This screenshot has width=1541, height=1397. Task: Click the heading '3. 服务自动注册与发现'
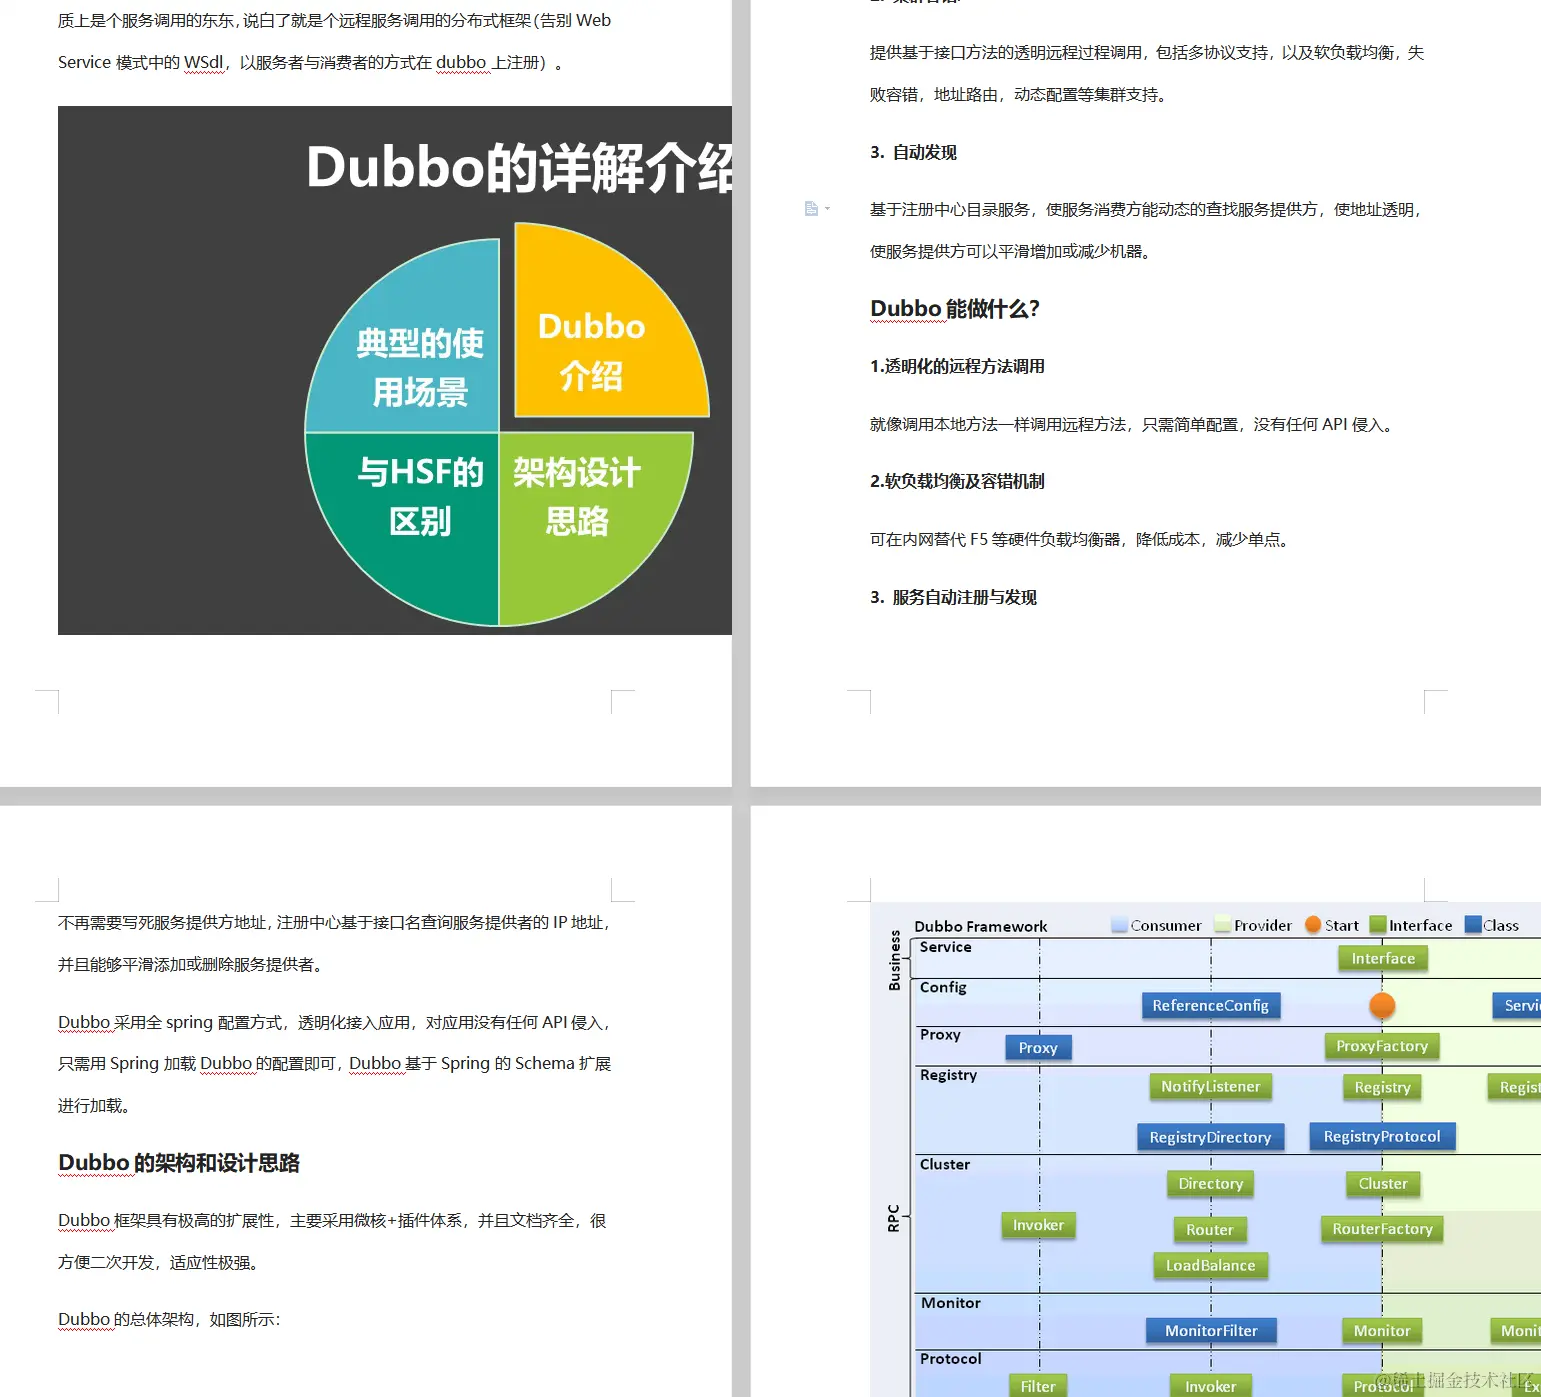pos(953,597)
